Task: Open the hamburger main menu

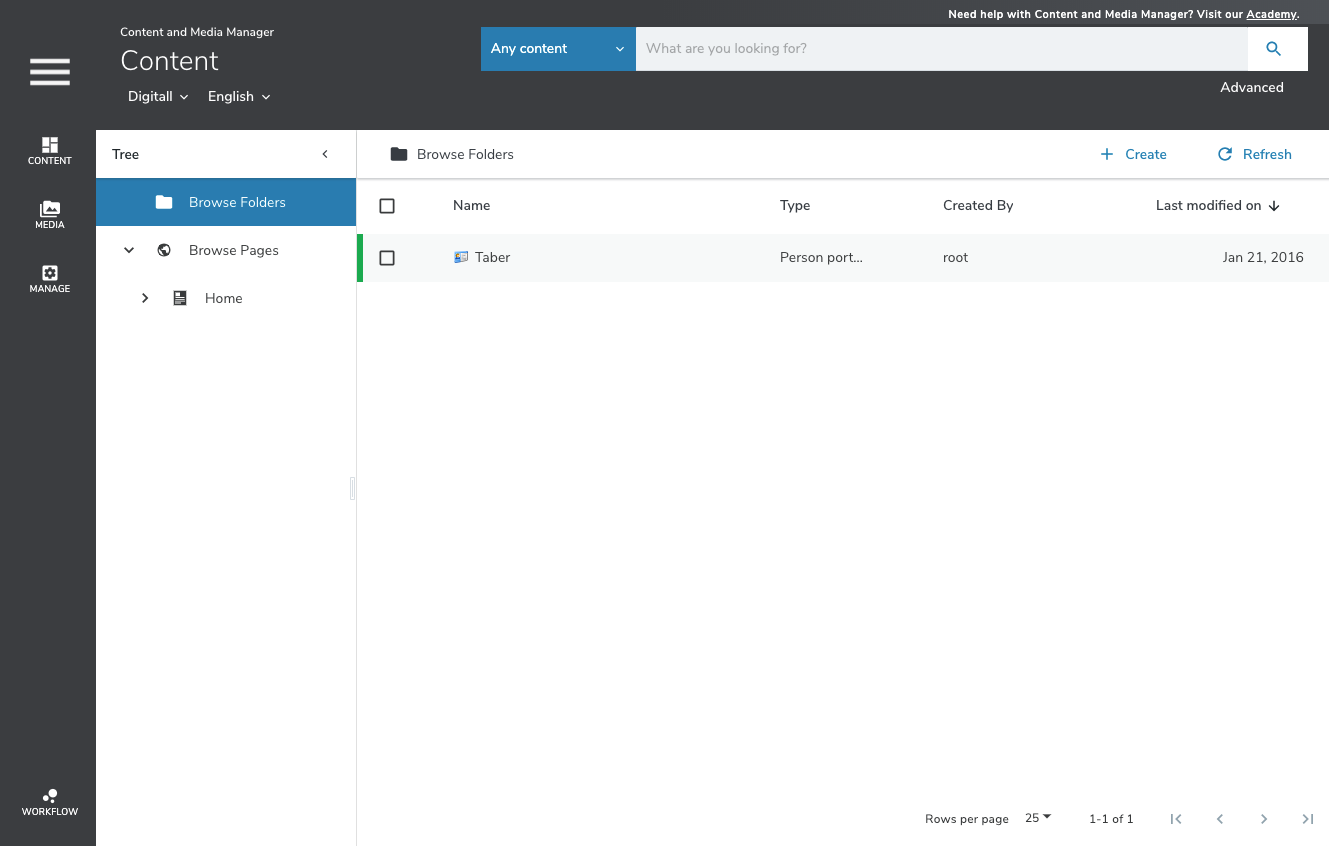Action: (x=49, y=72)
